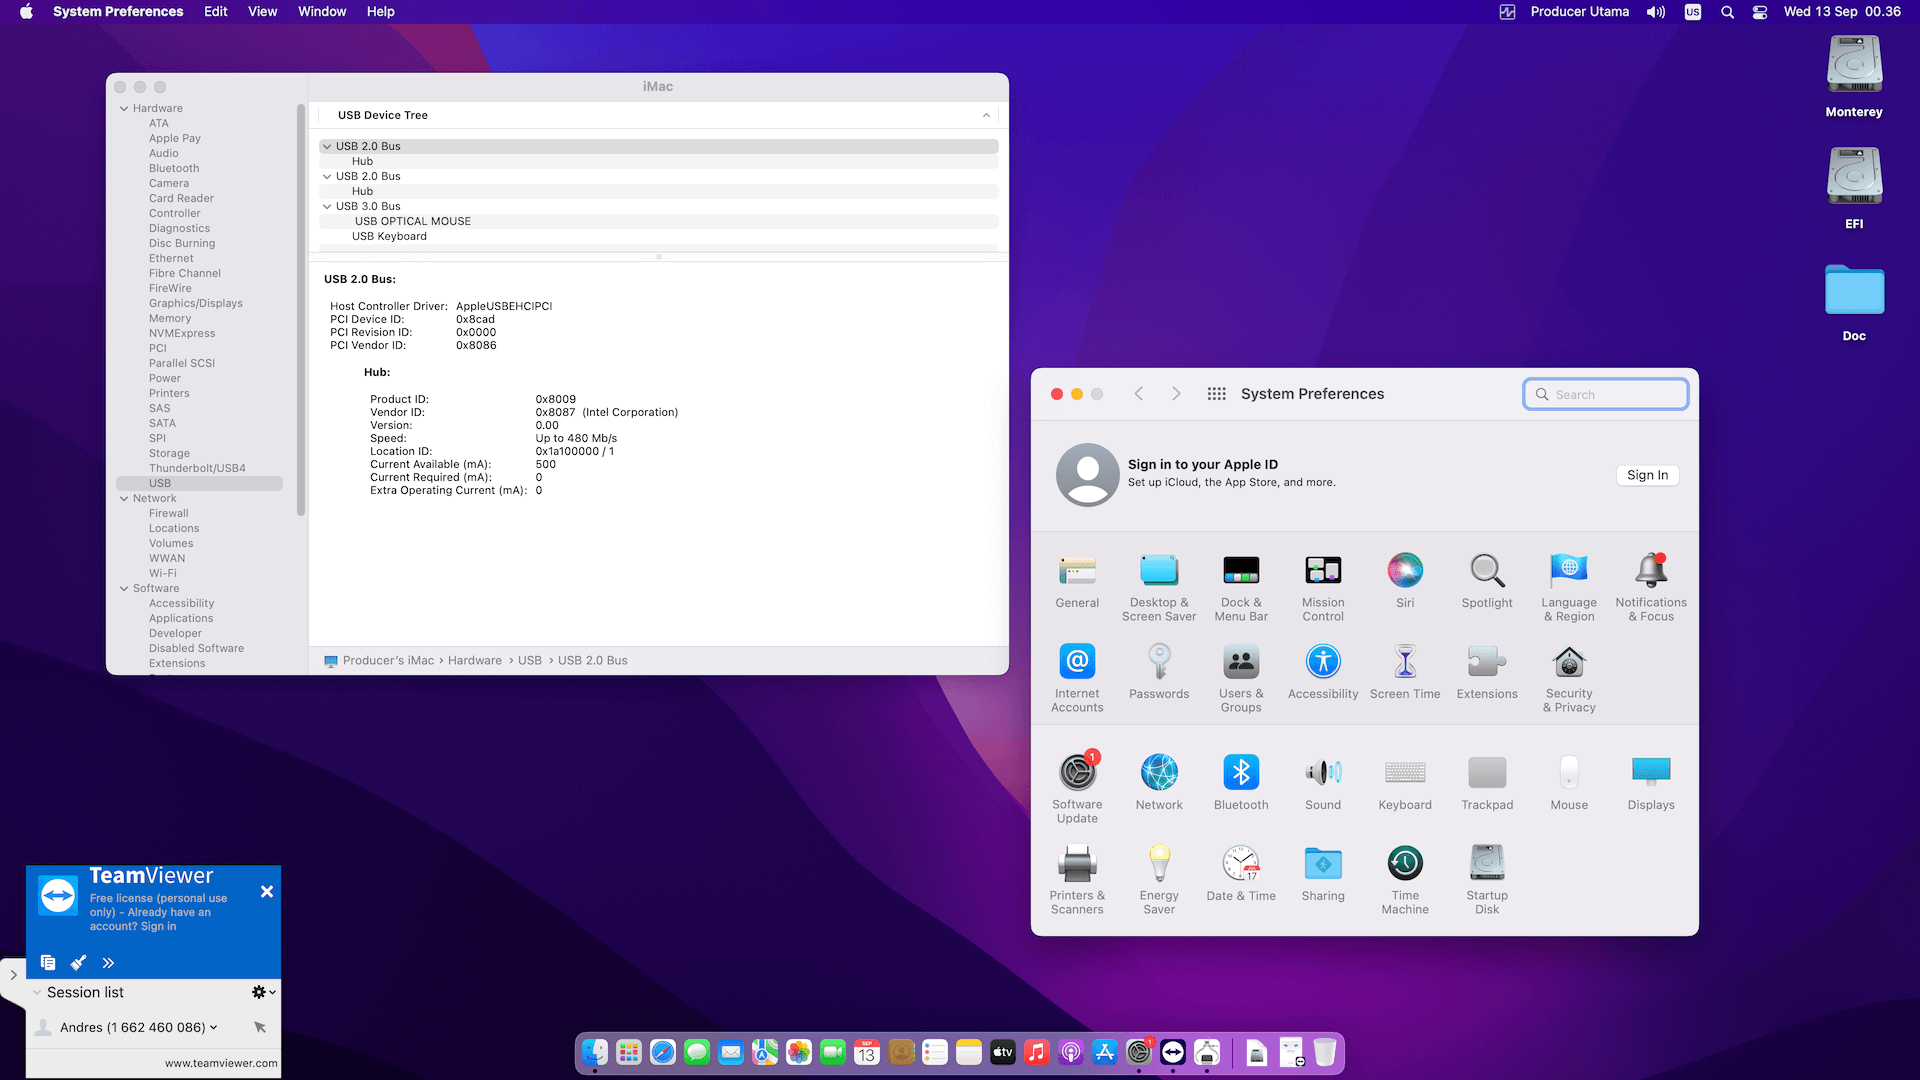Toggle USB Device Tree sort chevron
Screen dimensions: 1920x1080
tap(986, 115)
